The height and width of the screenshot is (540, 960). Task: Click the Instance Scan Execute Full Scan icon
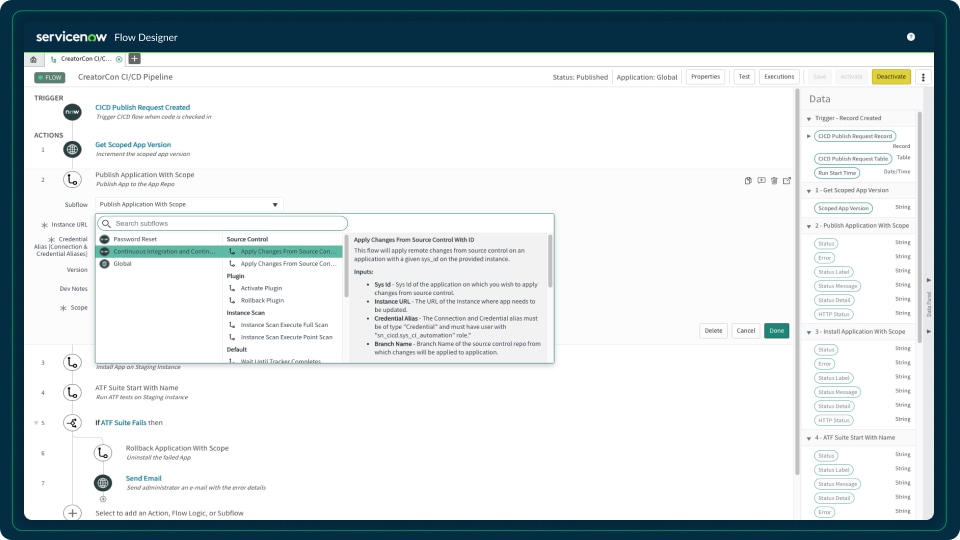pos(232,325)
